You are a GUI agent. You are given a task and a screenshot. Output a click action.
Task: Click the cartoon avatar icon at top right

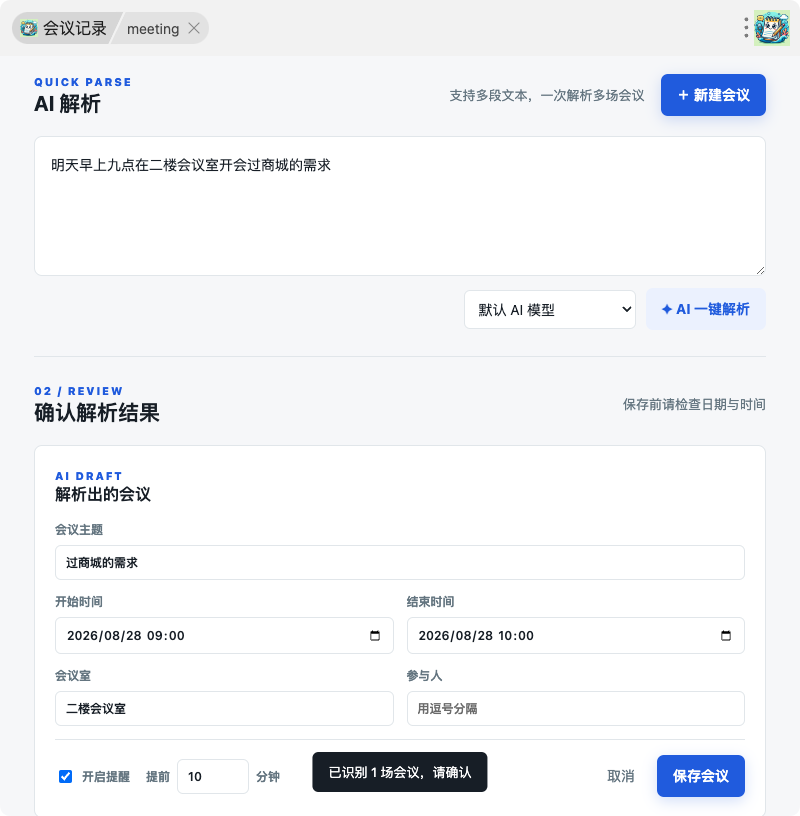coord(771,28)
